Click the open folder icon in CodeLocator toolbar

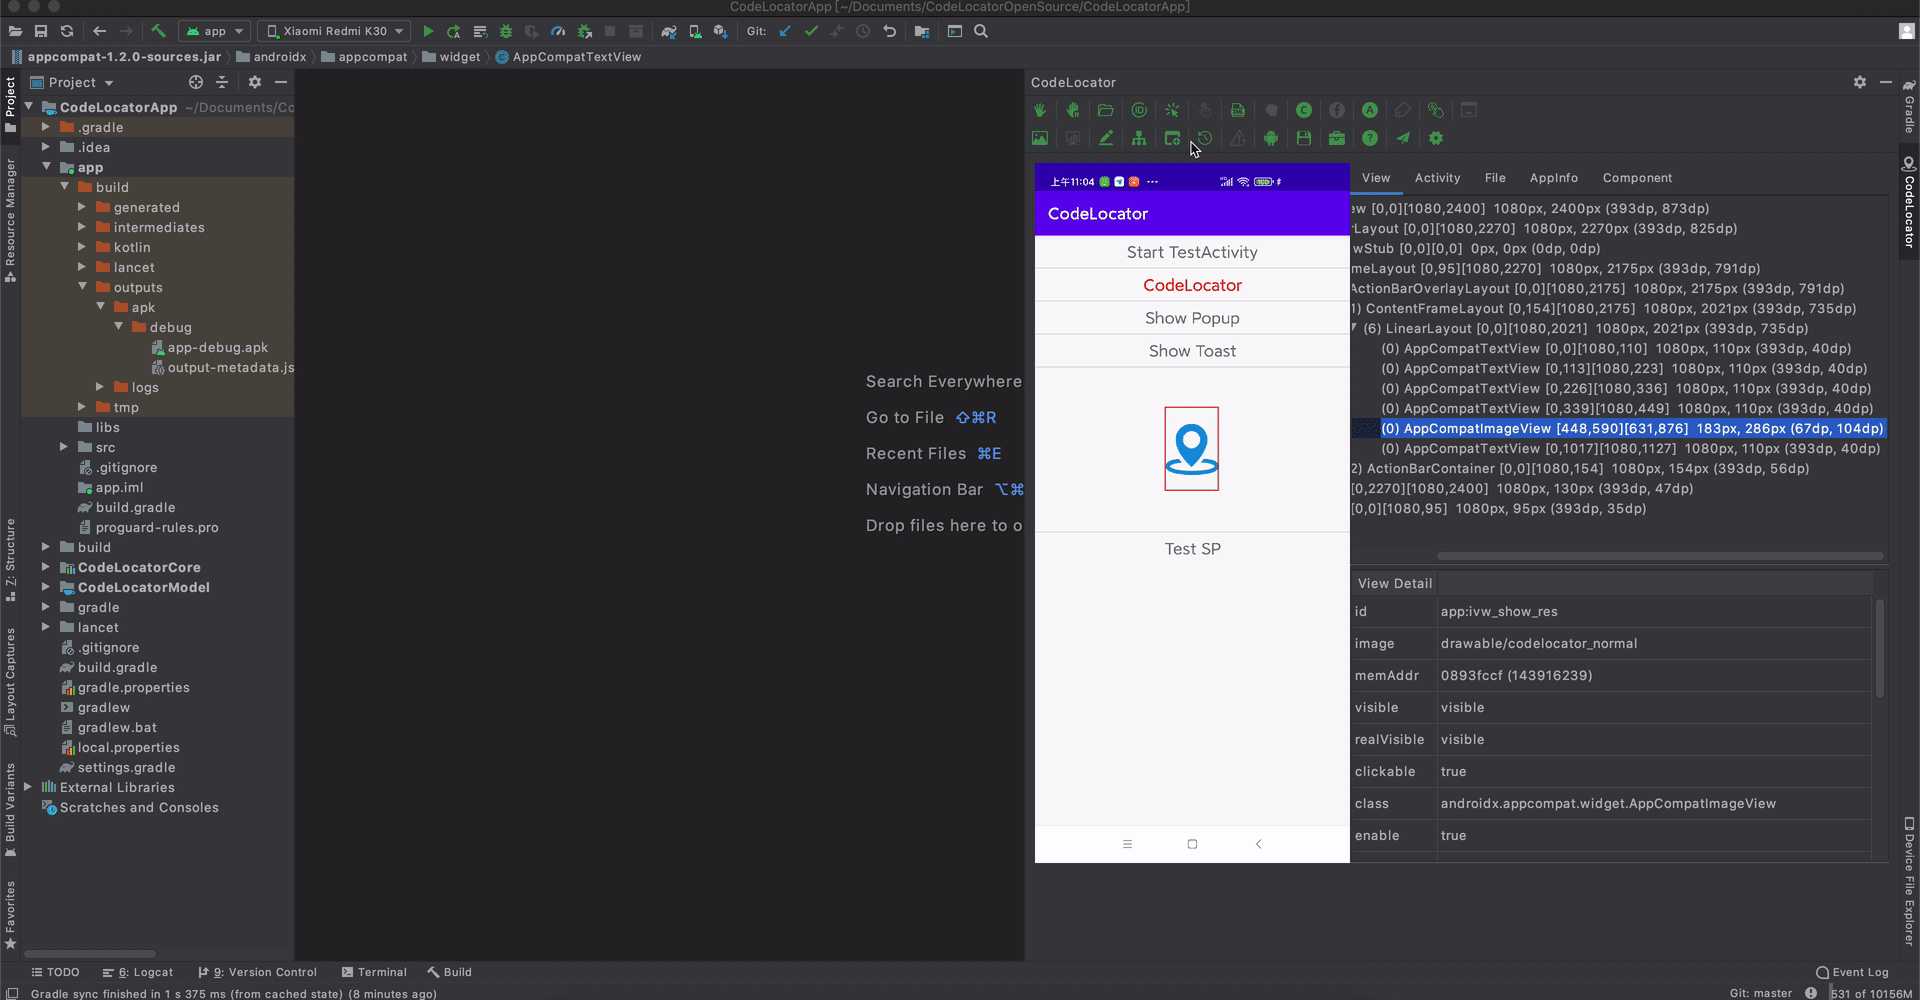tap(1106, 111)
